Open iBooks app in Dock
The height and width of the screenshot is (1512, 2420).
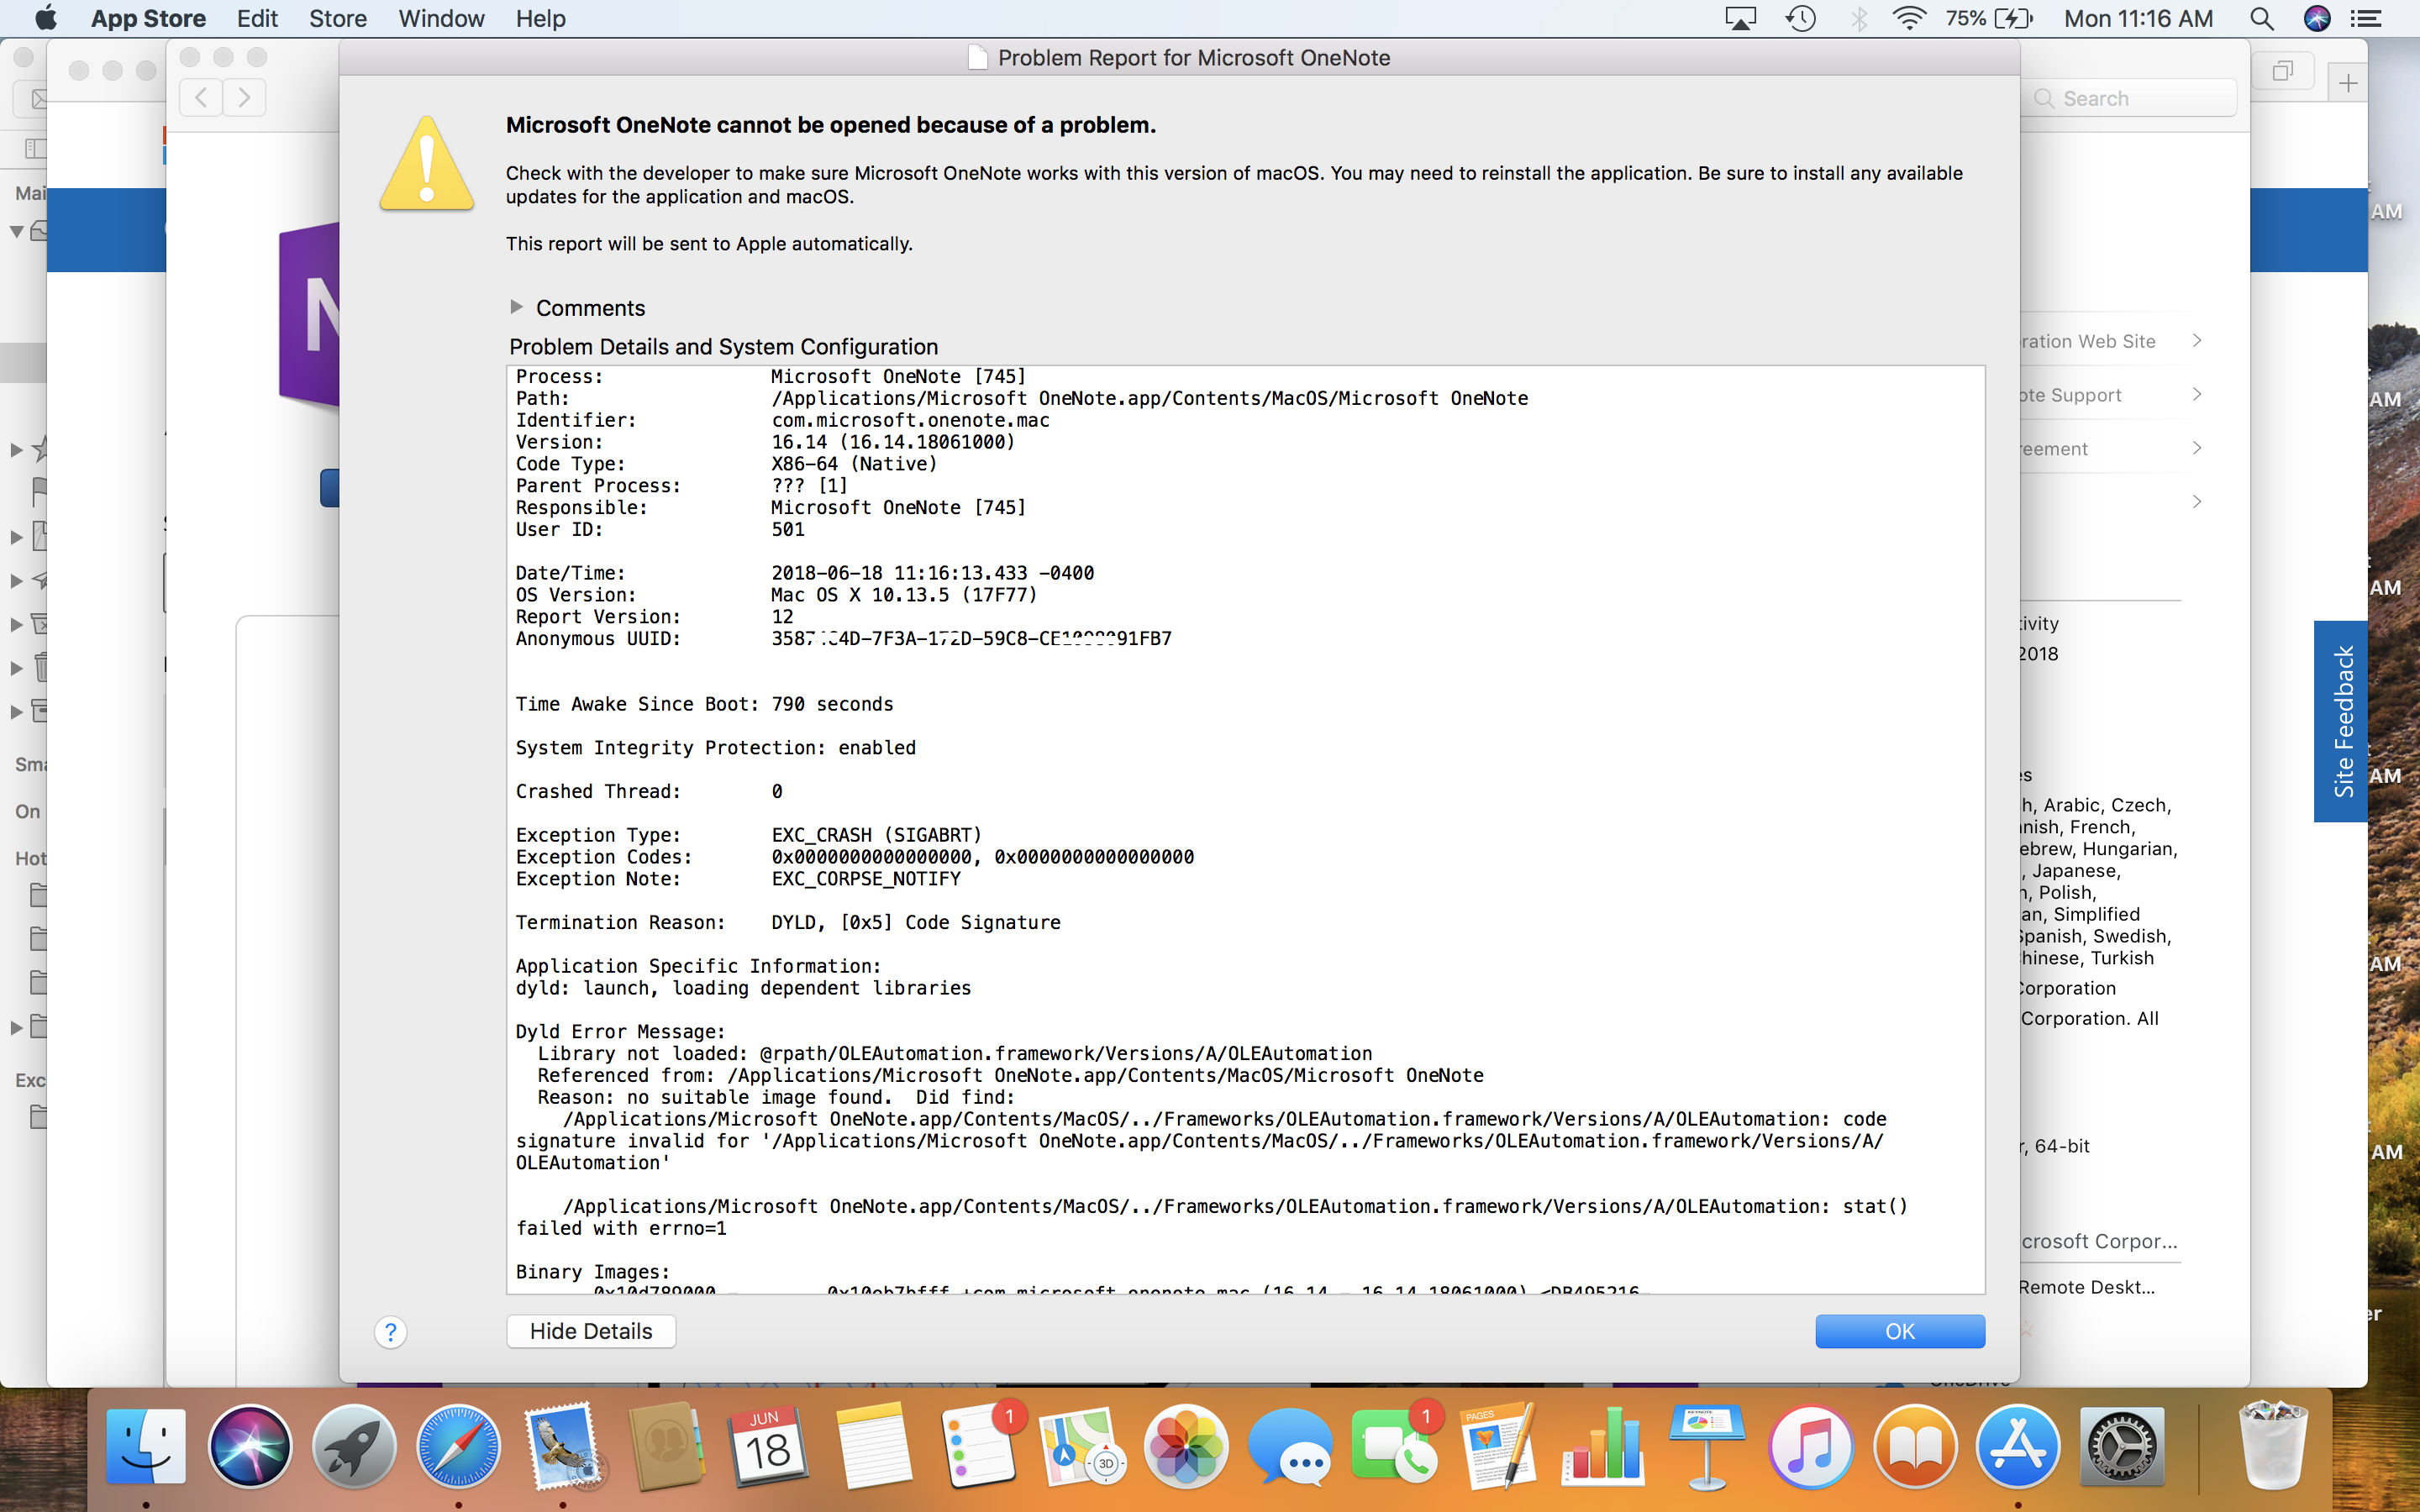[1914, 1447]
